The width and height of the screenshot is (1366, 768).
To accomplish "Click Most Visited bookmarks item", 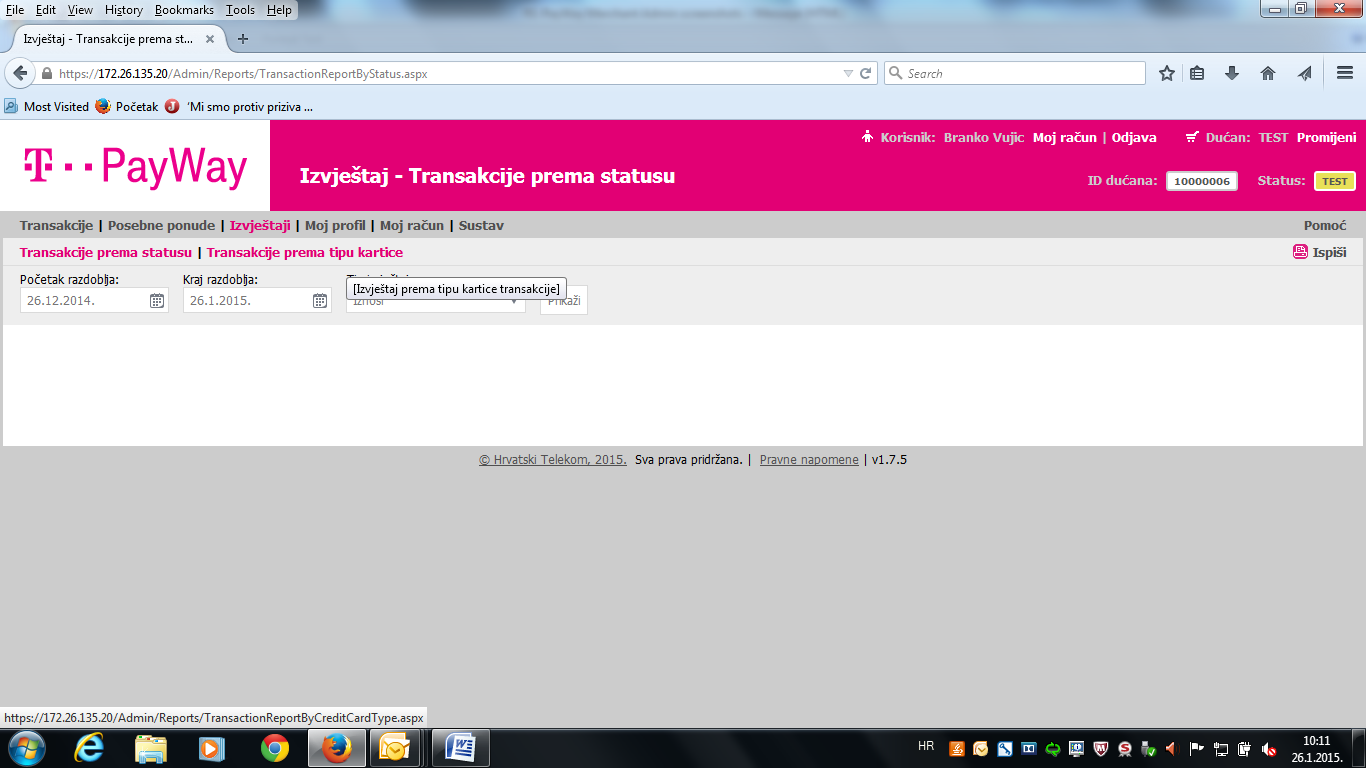I will (x=46, y=106).
